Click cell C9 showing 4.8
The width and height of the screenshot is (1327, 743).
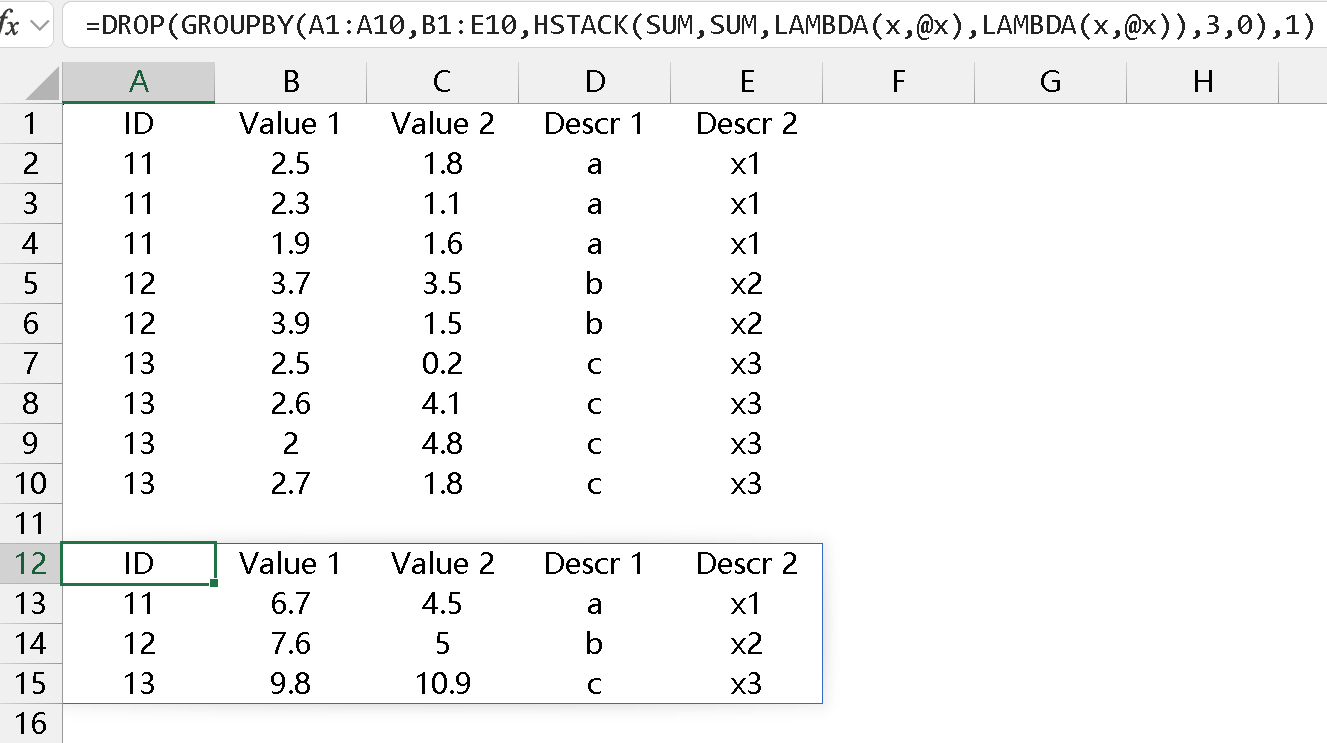[x=442, y=444]
